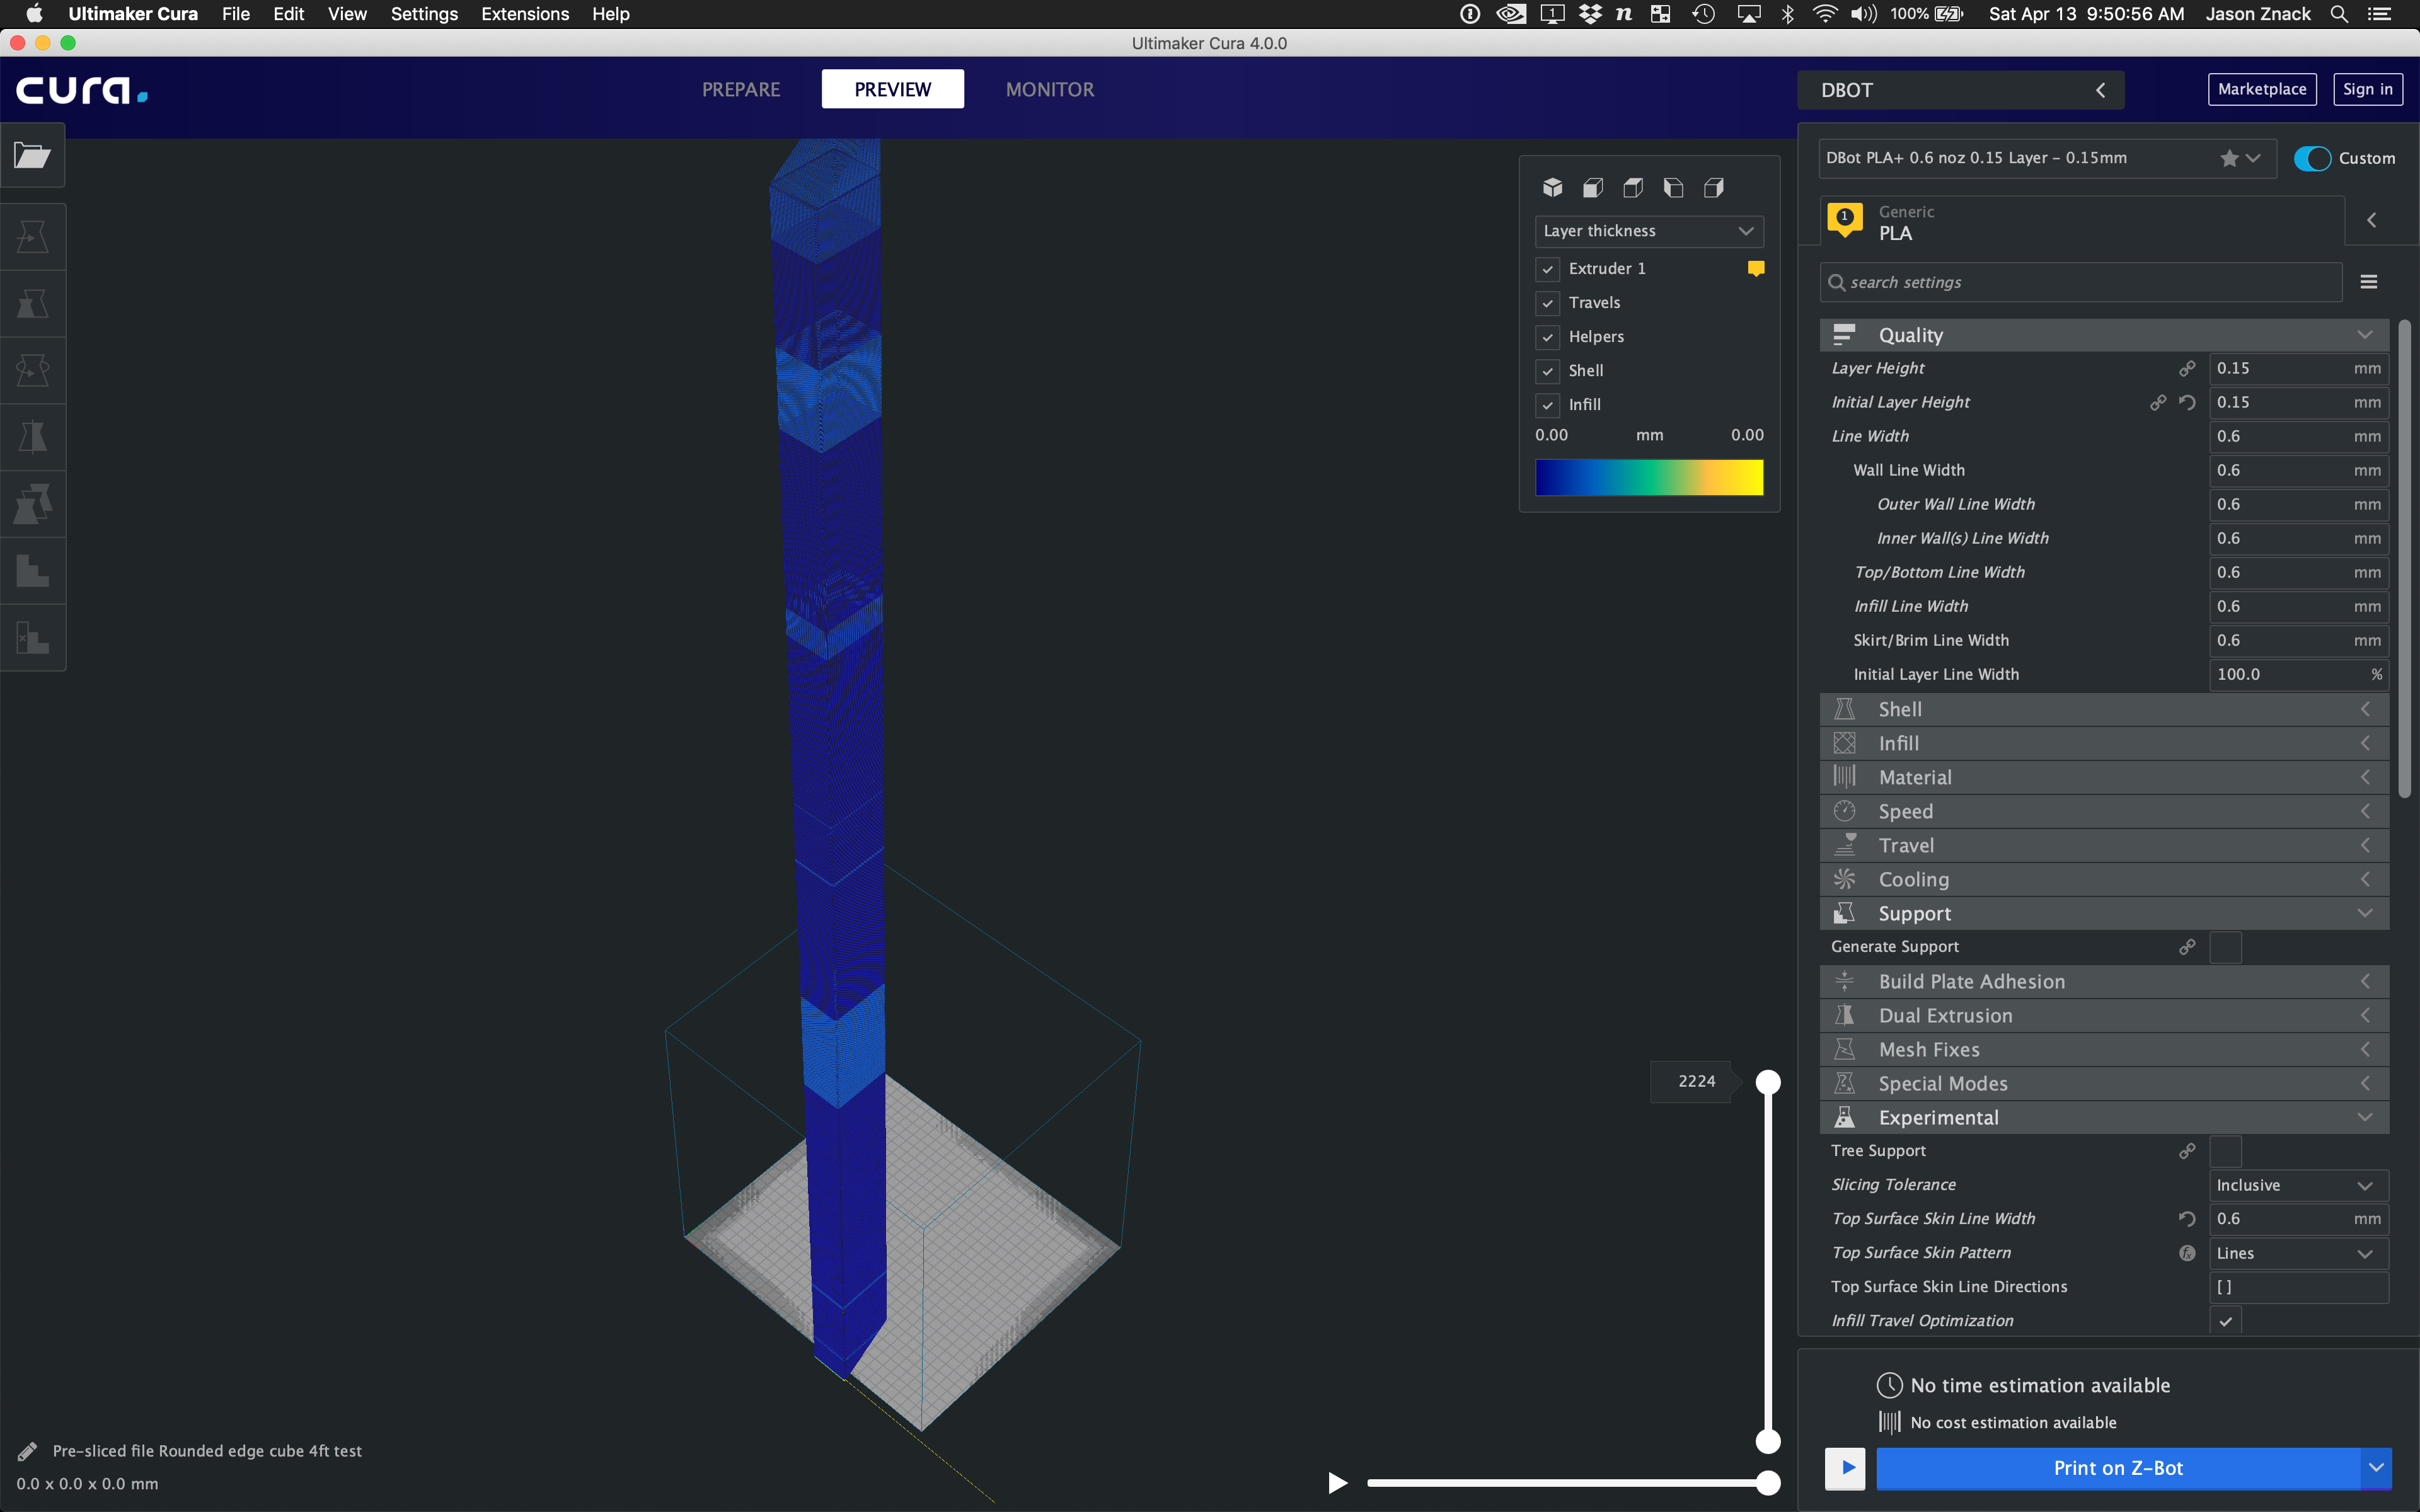The height and width of the screenshot is (1512, 2420).
Task: Open the File menu
Action: click(x=235, y=14)
